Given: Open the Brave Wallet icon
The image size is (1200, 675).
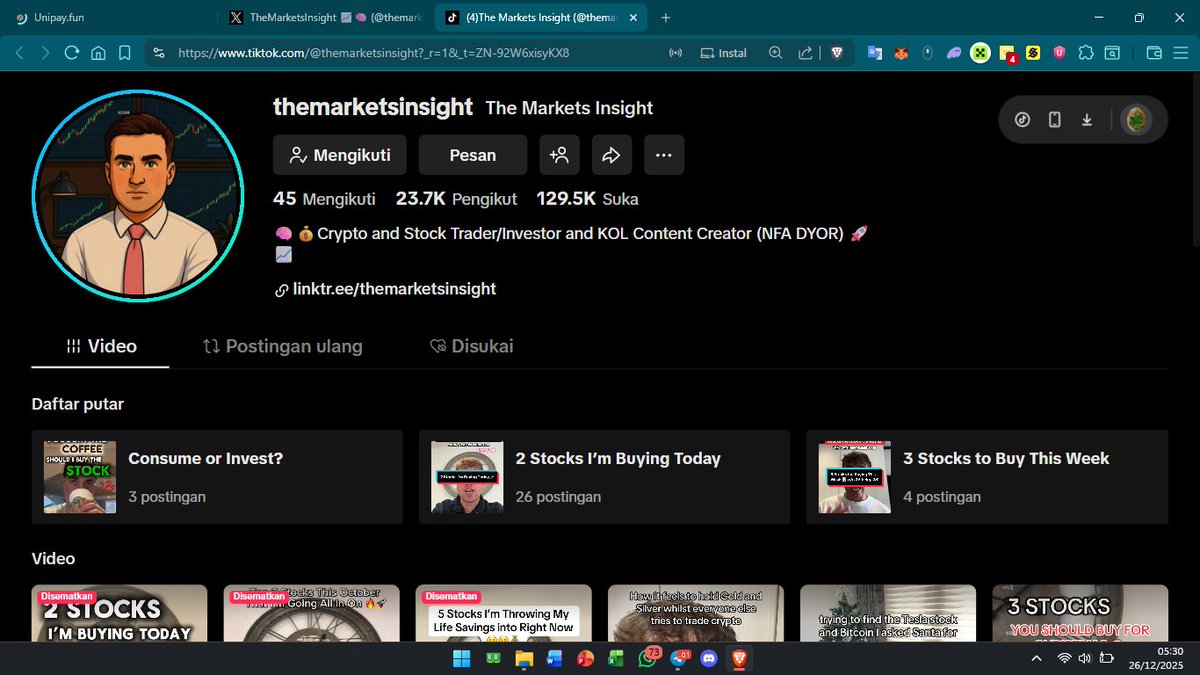Looking at the screenshot, I should tap(1153, 53).
